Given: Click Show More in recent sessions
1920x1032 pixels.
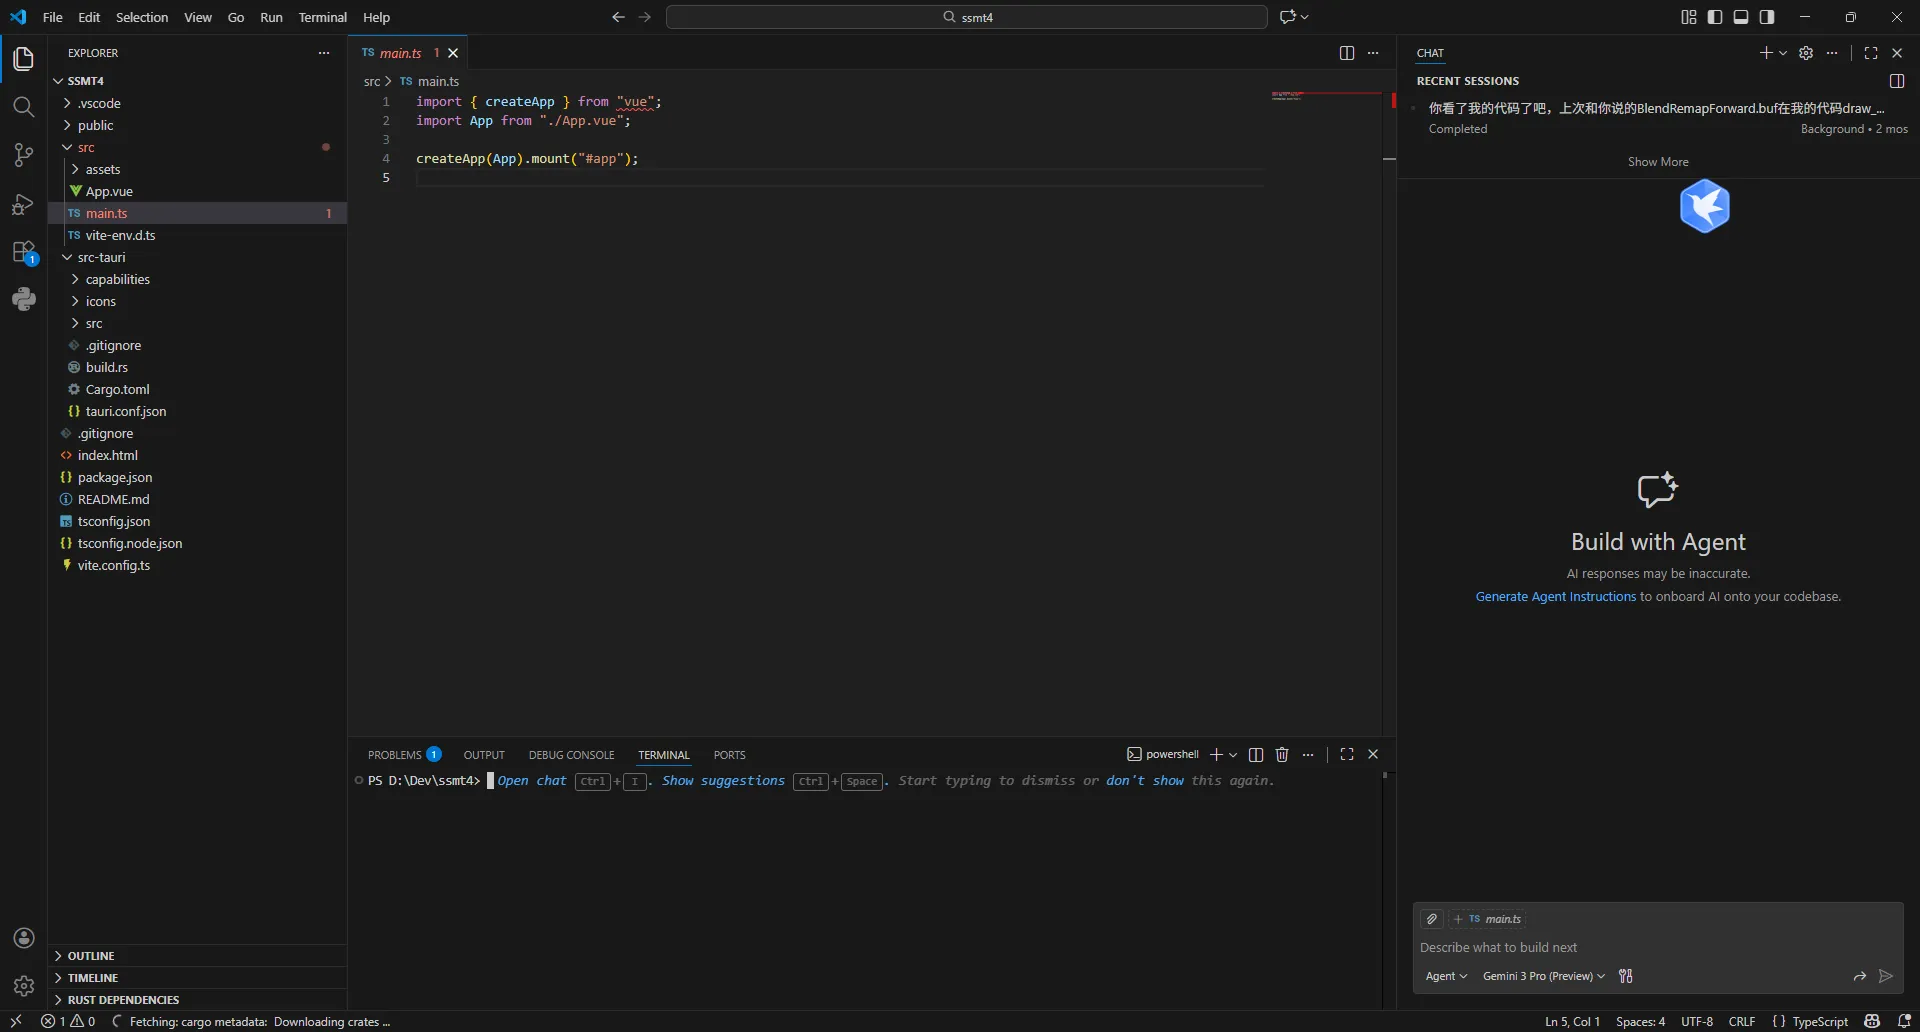Looking at the screenshot, I should click(x=1657, y=162).
